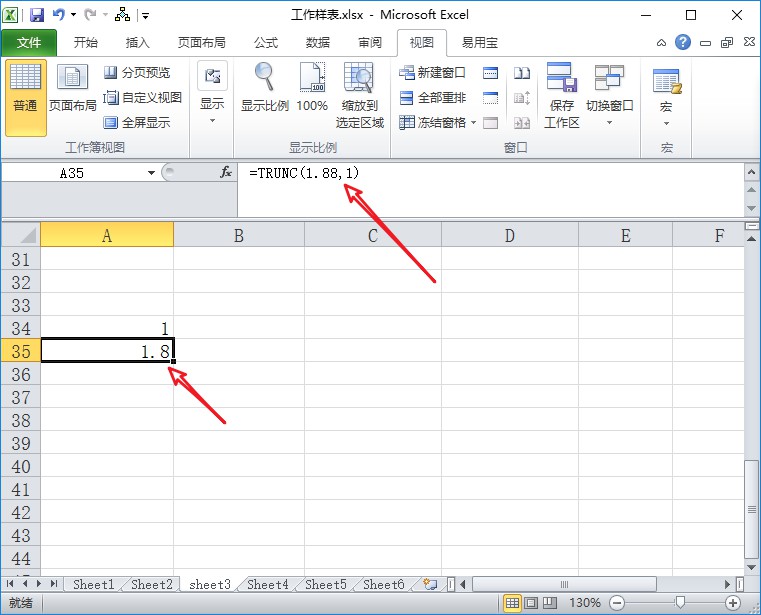The height and width of the screenshot is (615, 761).
Task: Open the Sheet4 worksheet tab
Action: [267, 584]
